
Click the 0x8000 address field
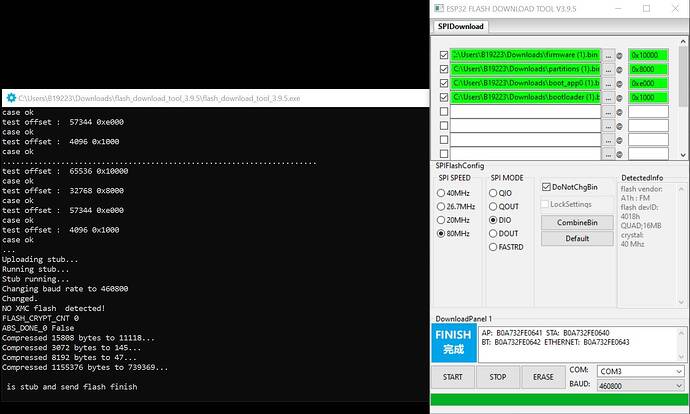point(648,69)
